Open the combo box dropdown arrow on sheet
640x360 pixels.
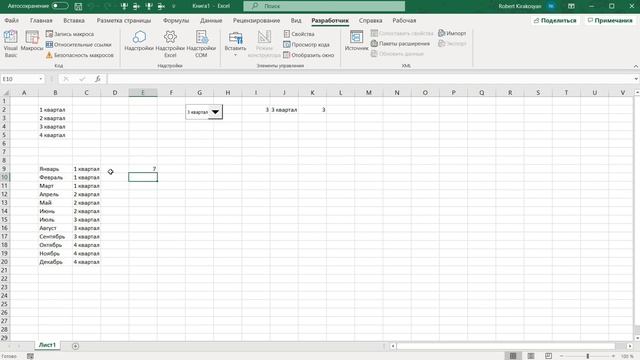215,112
